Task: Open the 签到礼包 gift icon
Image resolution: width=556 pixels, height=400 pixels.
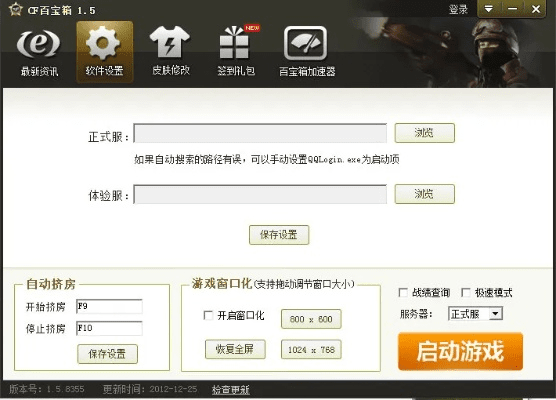Action: click(236, 51)
